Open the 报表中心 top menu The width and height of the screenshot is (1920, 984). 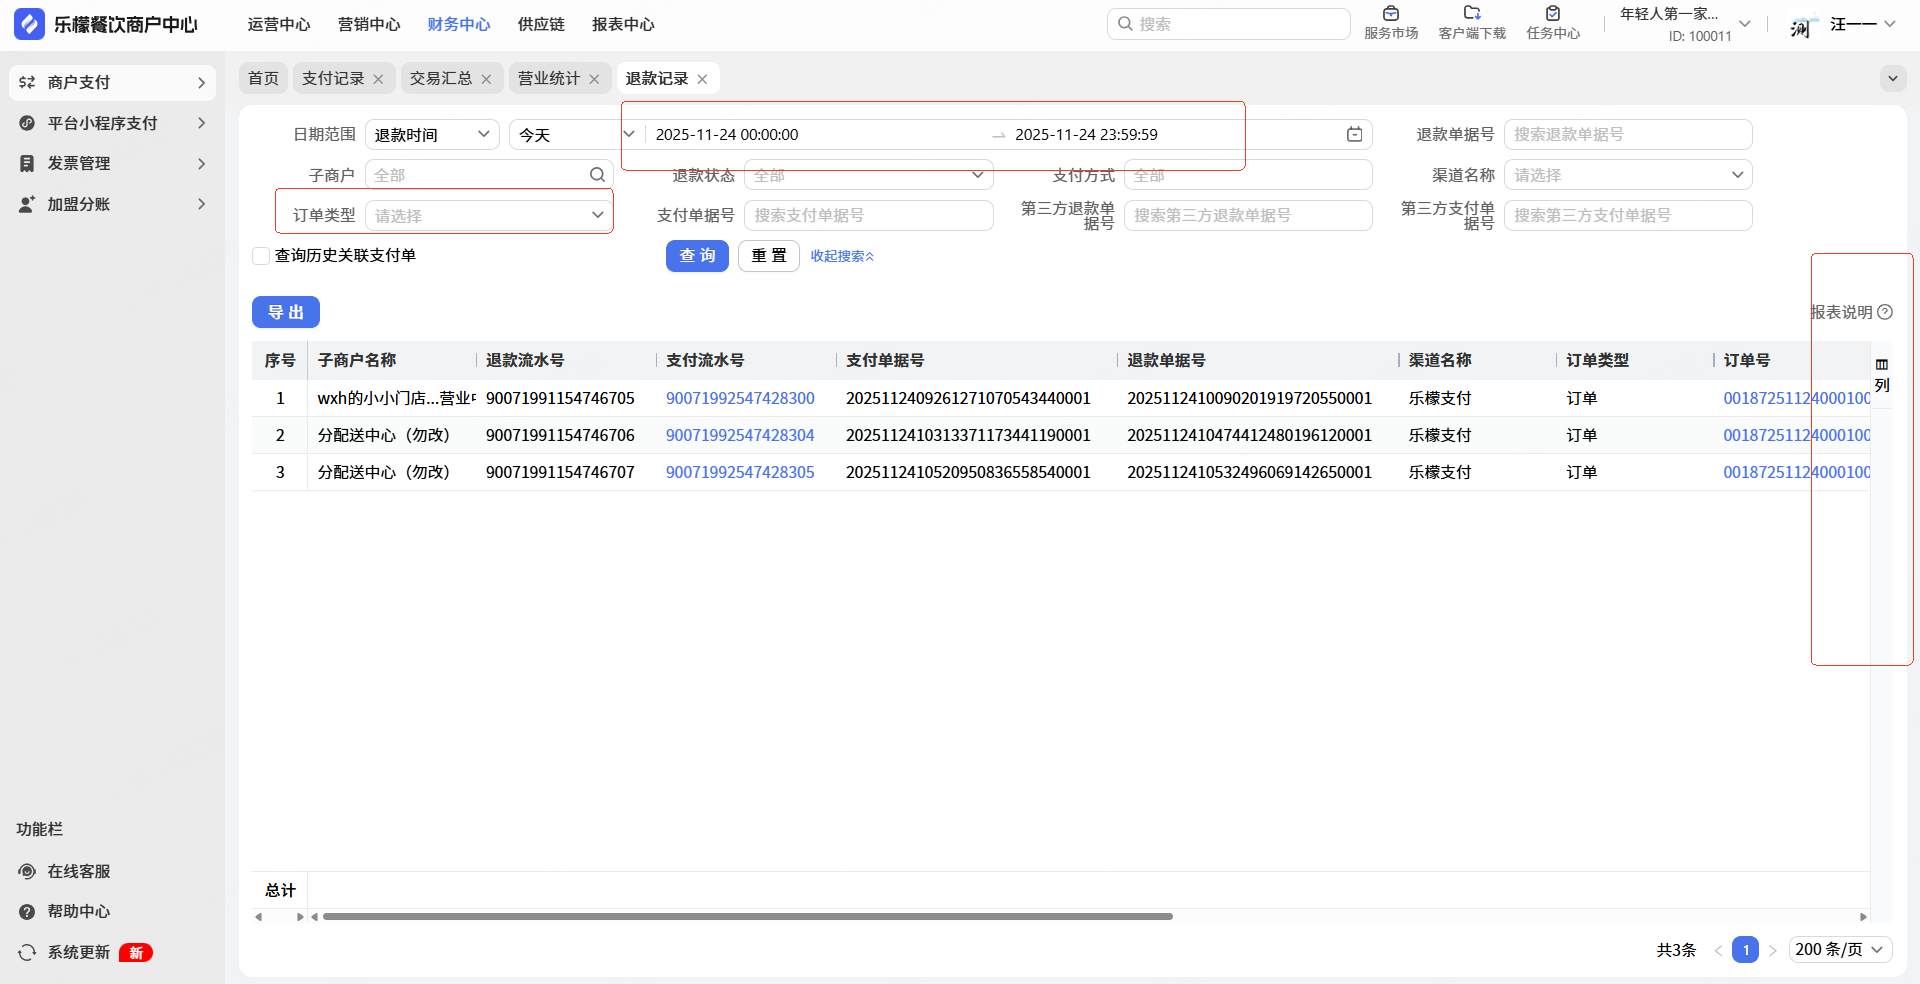click(x=622, y=24)
